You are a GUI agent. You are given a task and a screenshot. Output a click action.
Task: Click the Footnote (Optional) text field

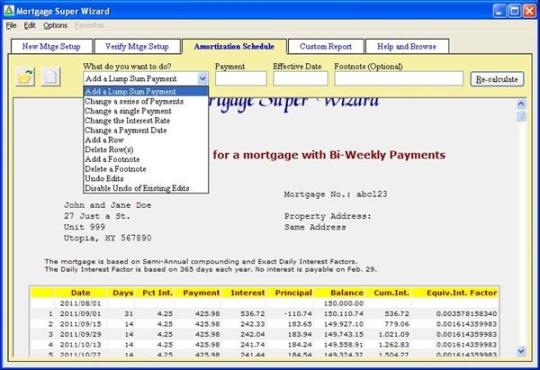[x=399, y=79]
